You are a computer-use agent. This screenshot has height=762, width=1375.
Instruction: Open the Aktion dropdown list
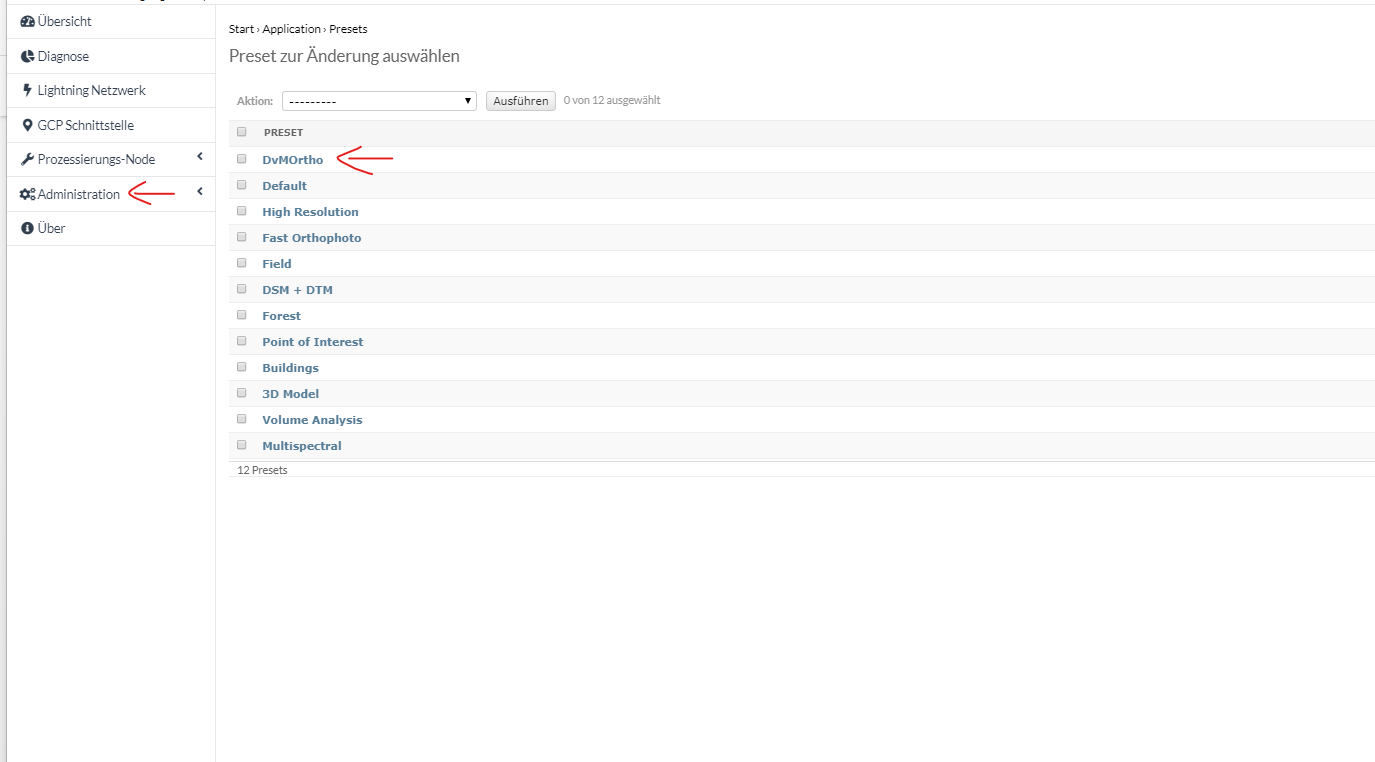(379, 101)
